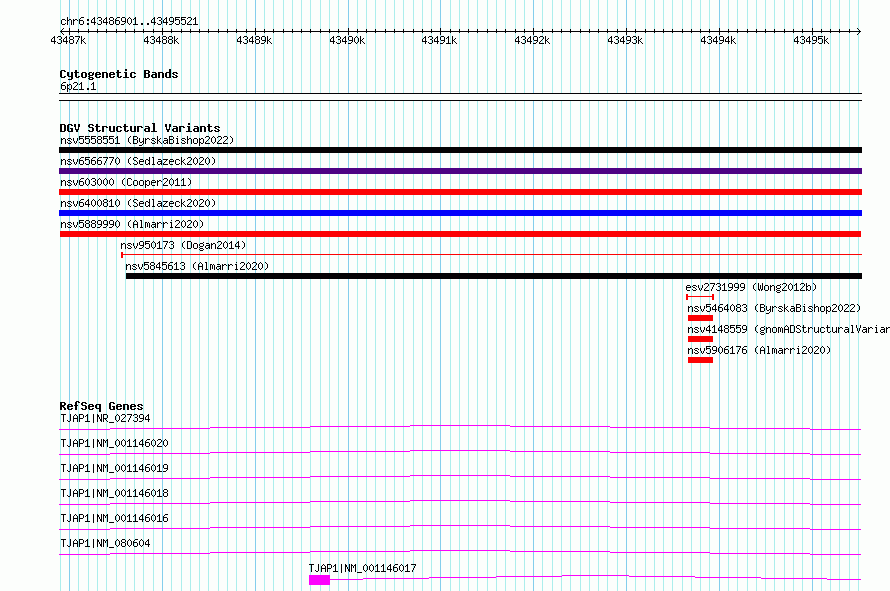Click the purple bar of nsv6566770
The height and width of the screenshot is (591, 890).
point(460,171)
